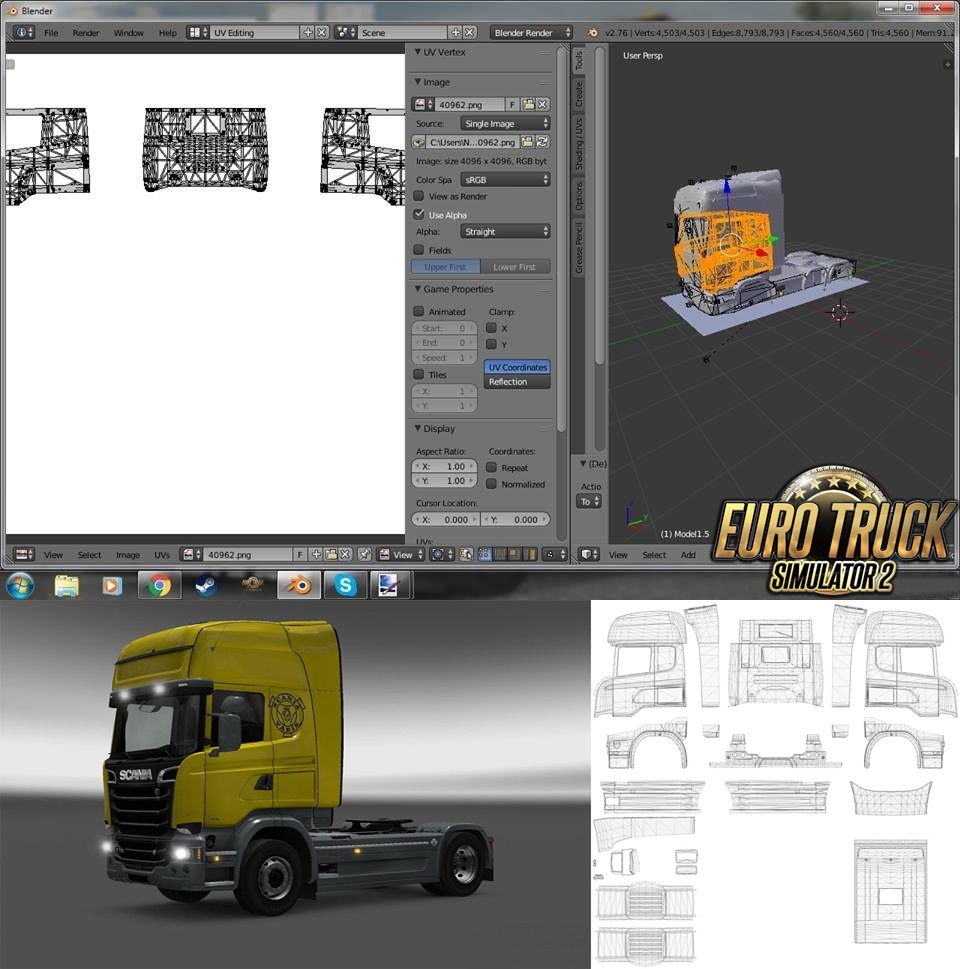Open Steam from the taskbar
The image size is (960, 969).
205,585
